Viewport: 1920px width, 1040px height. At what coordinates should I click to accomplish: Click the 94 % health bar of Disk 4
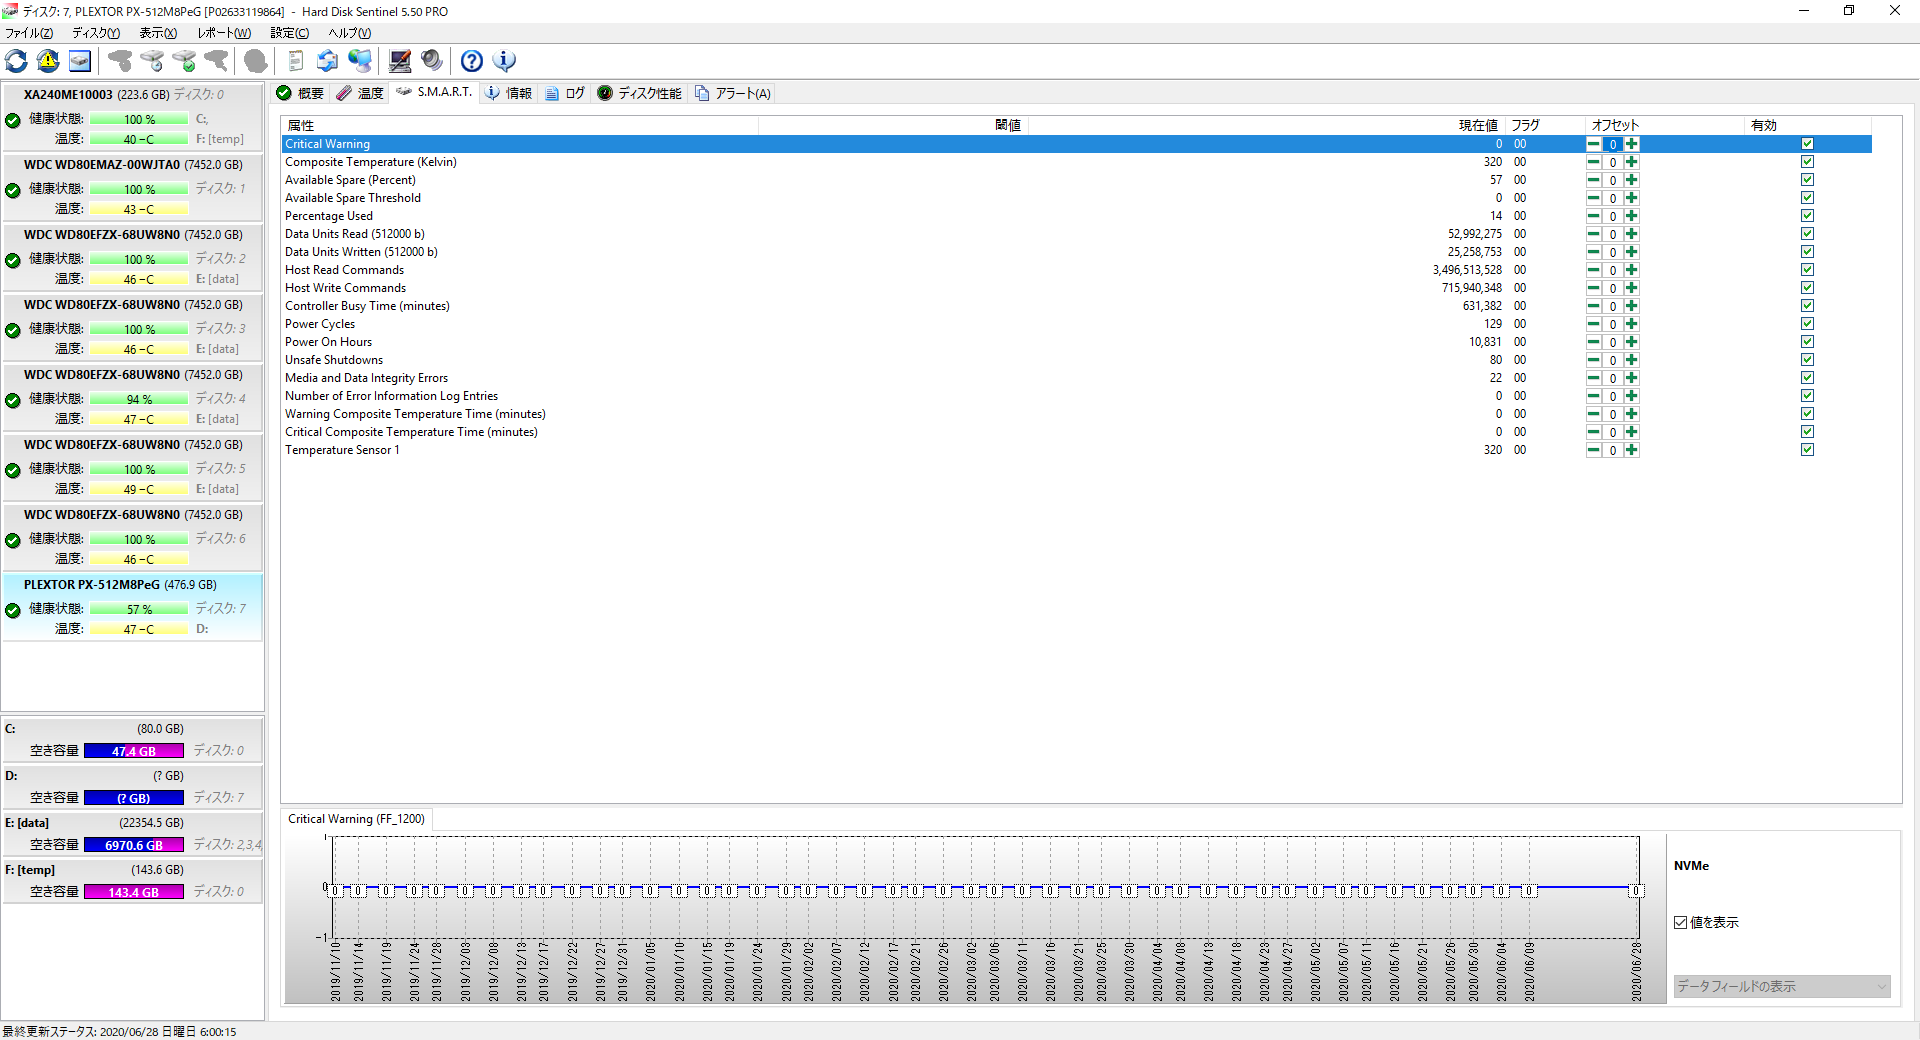pos(139,399)
